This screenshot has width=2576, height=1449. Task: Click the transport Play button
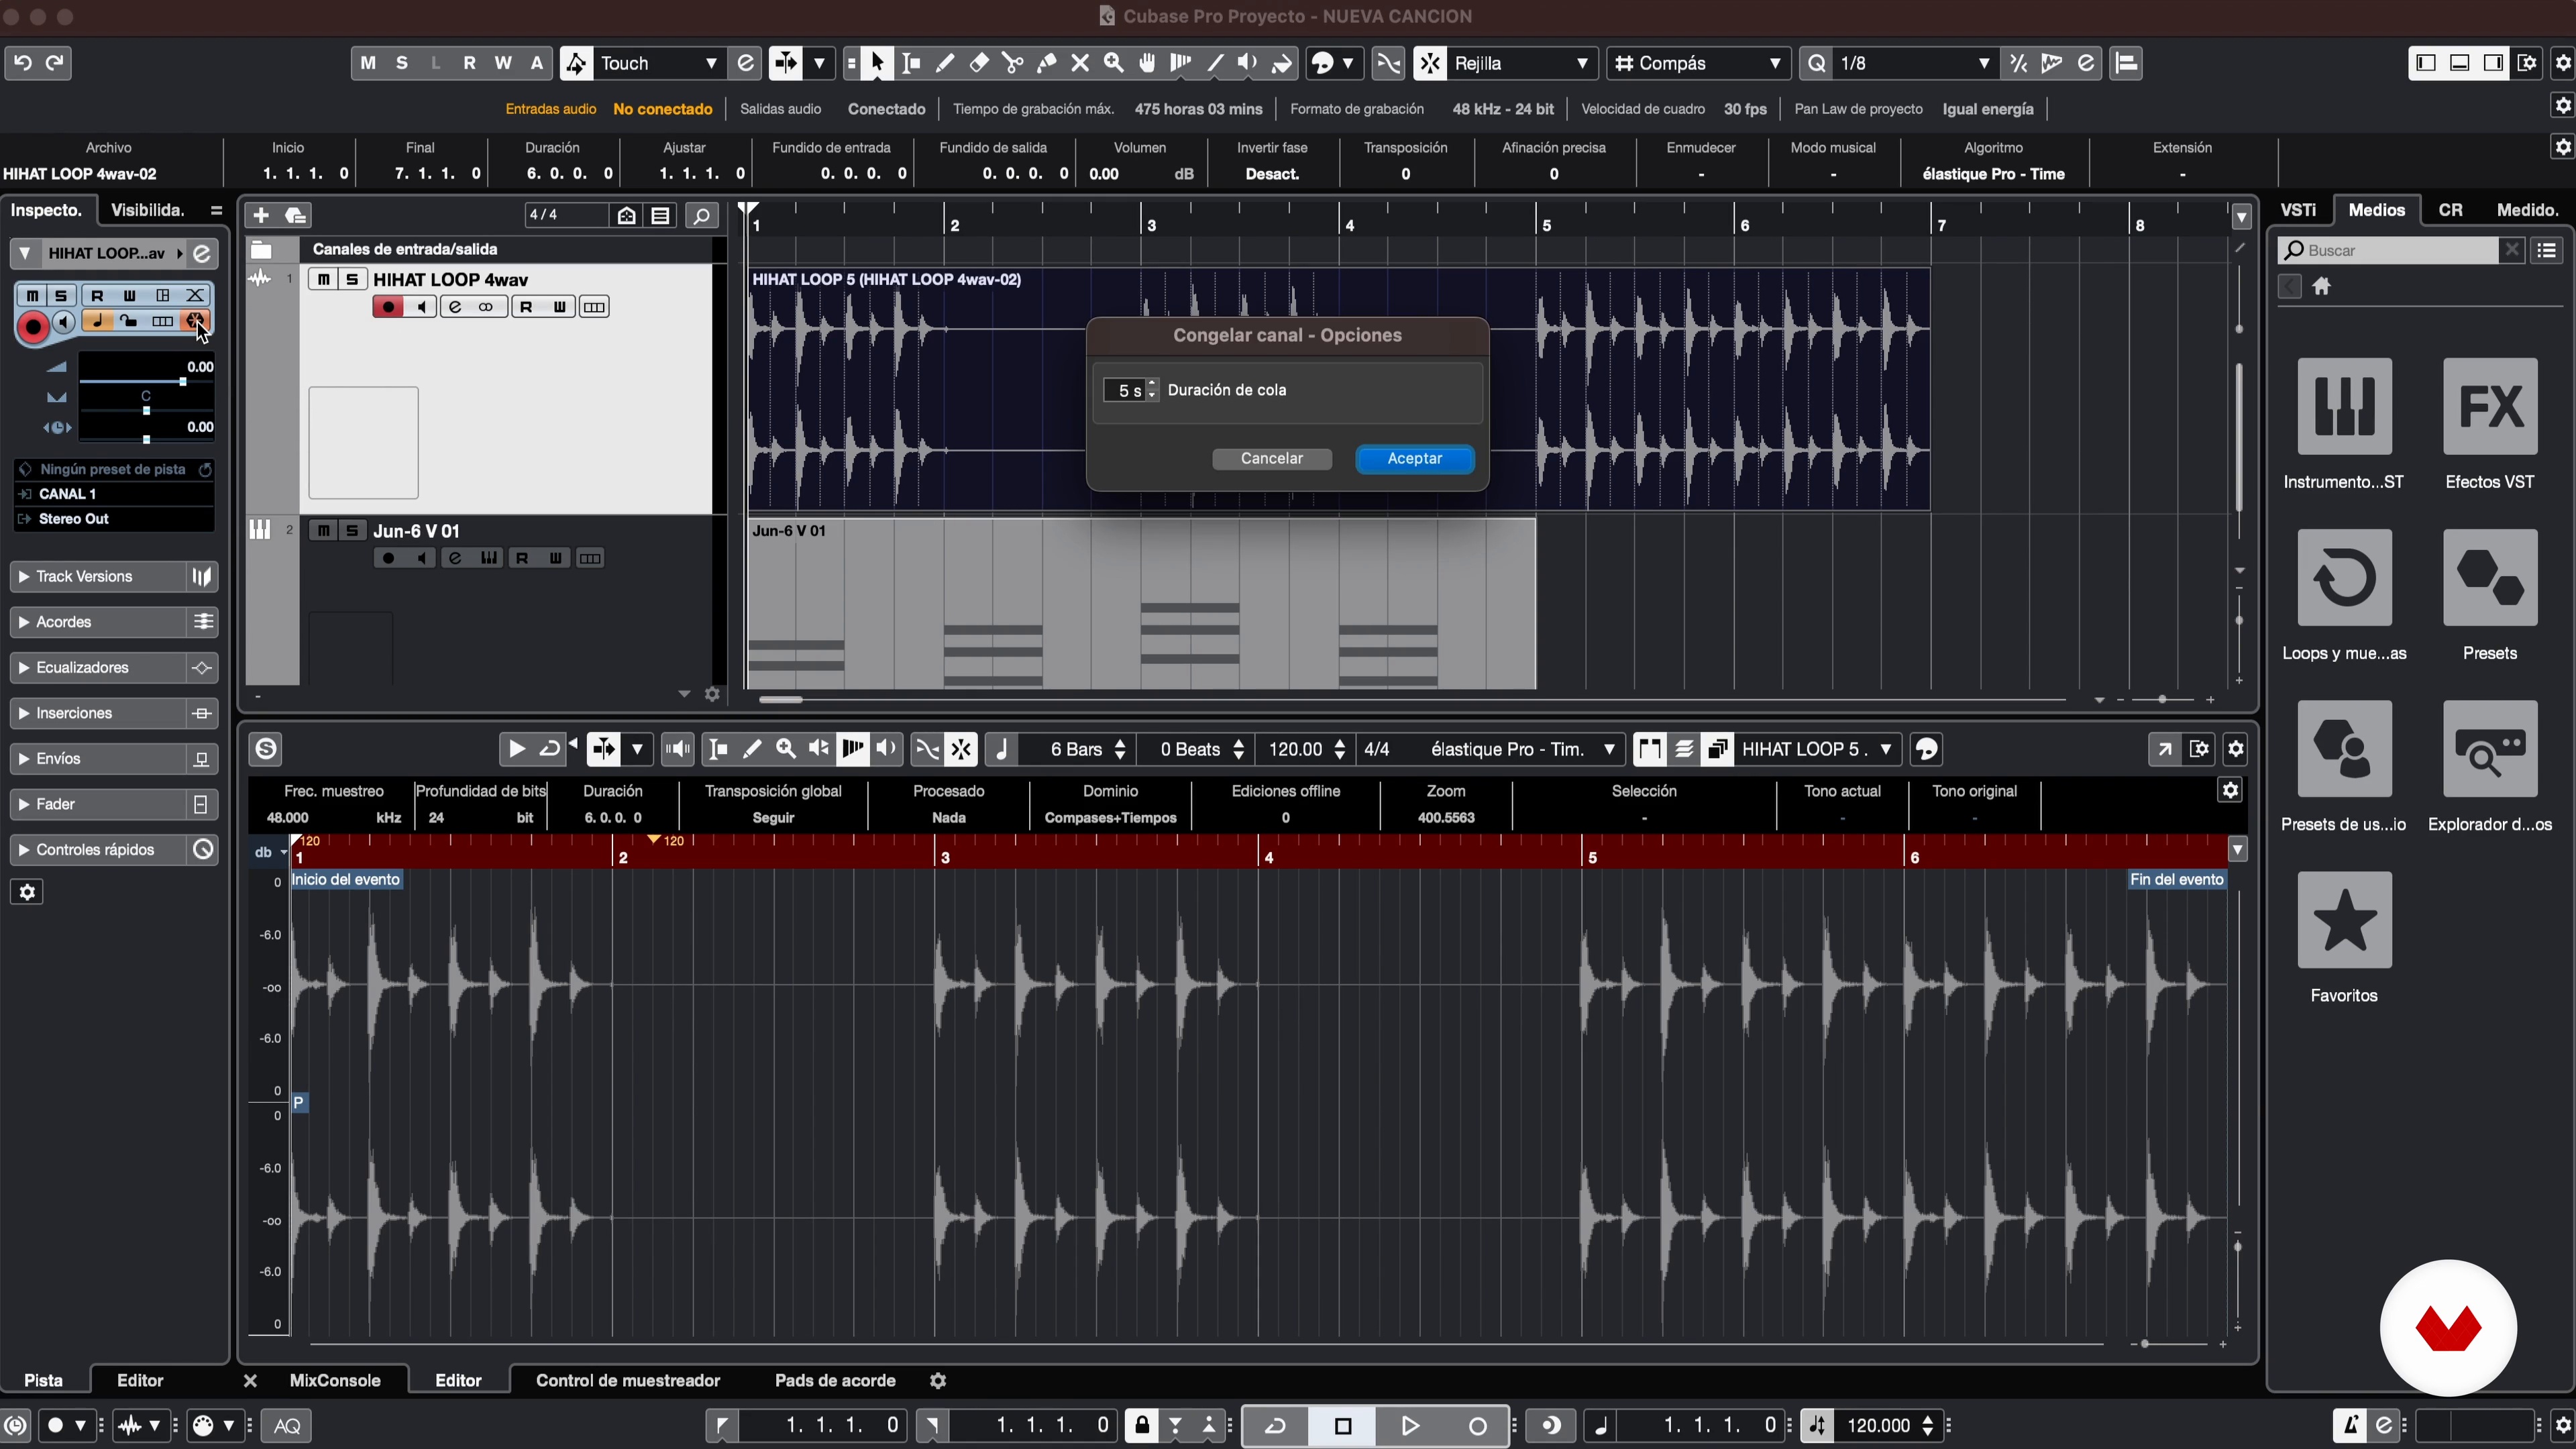point(1410,1426)
